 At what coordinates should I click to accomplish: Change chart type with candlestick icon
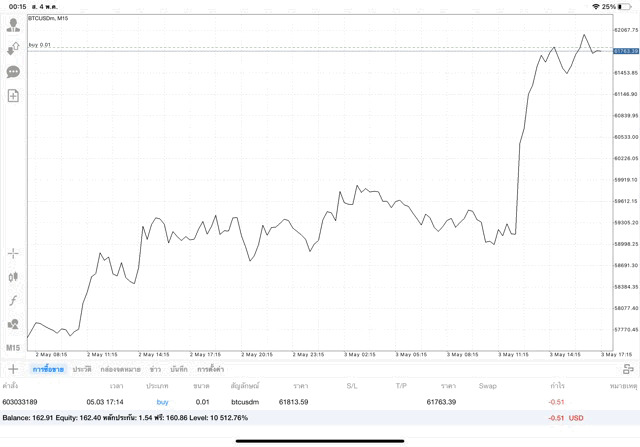13,277
